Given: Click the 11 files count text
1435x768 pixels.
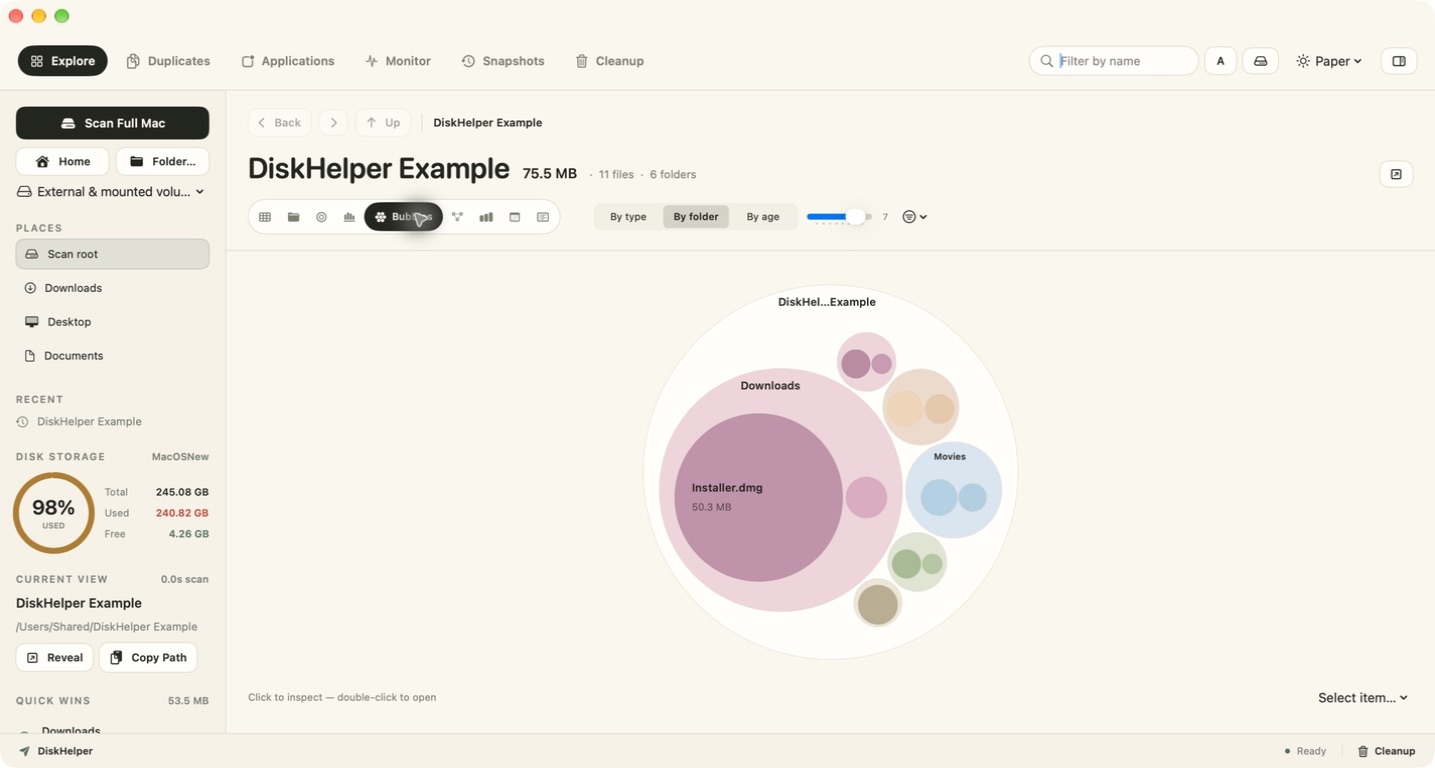Looking at the screenshot, I should [x=616, y=174].
